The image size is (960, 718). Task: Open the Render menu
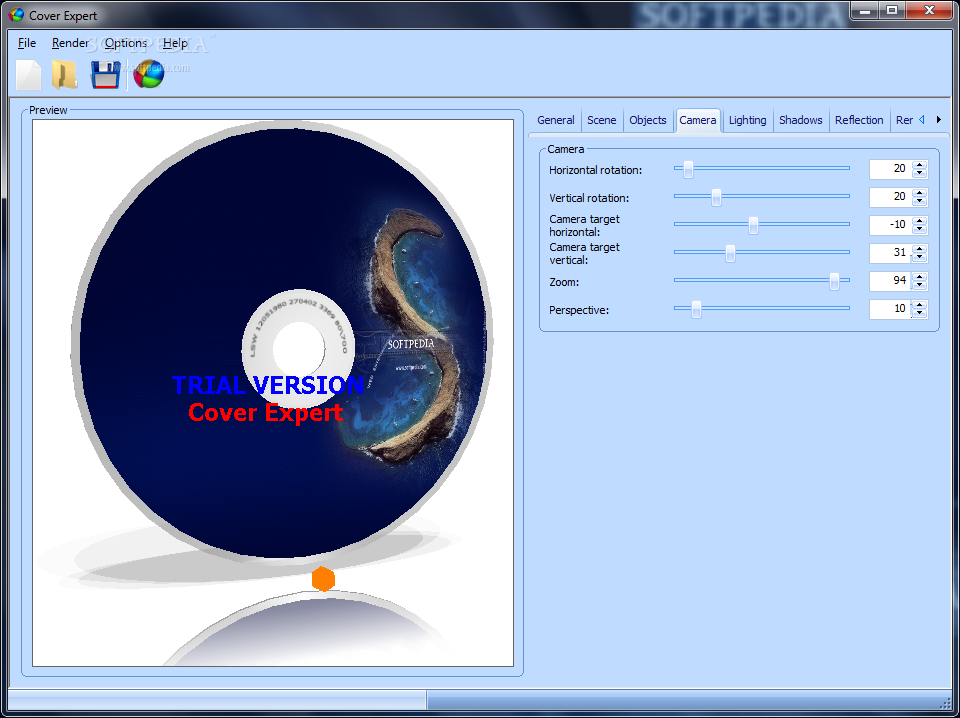coord(70,43)
